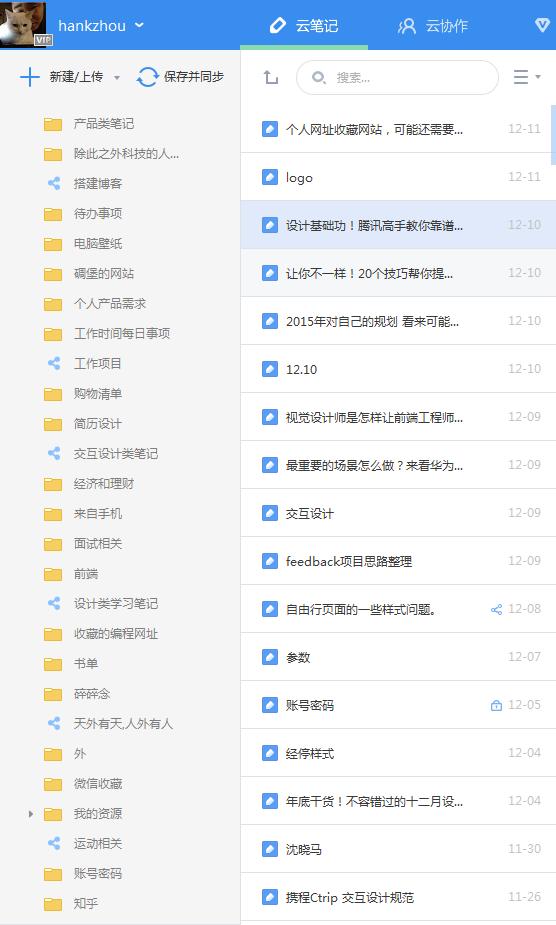Open note 最重要的场景怎么做？来看华为...
This screenshot has width=556, height=925.
(x=398, y=465)
